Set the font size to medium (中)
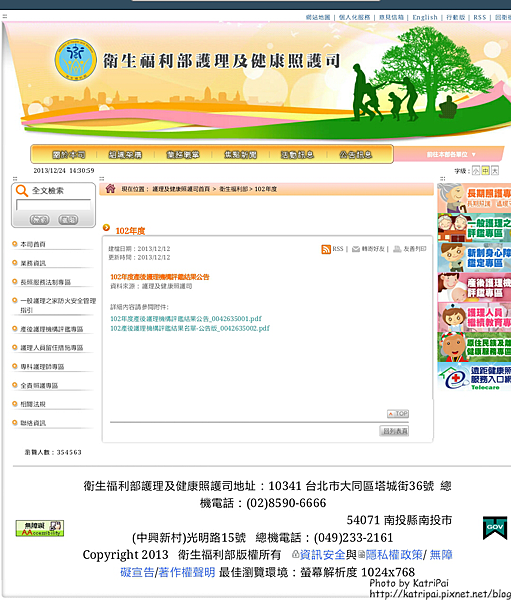The height and width of the screenshot is (600, 511). [485, 171]
